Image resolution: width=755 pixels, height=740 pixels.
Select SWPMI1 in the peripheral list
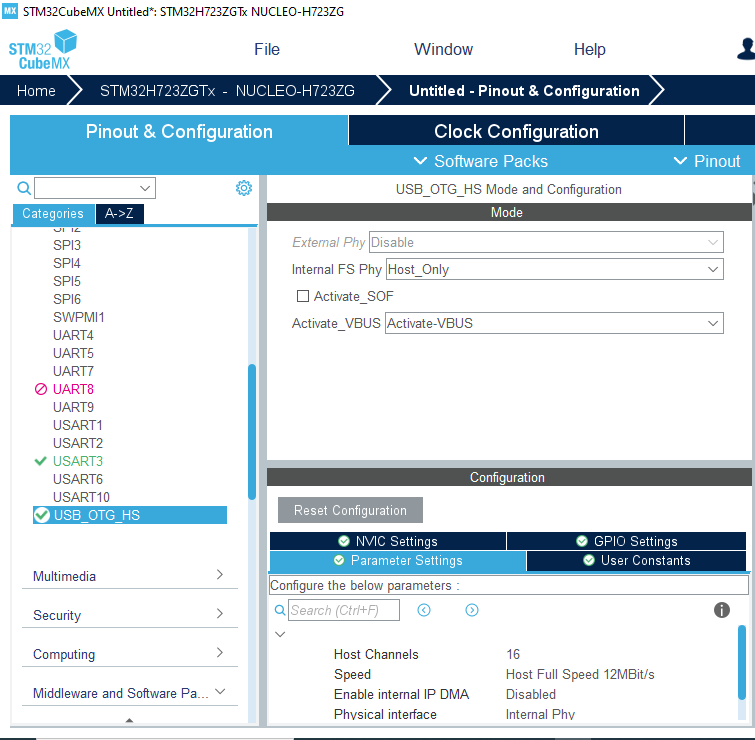pos(78,317)
